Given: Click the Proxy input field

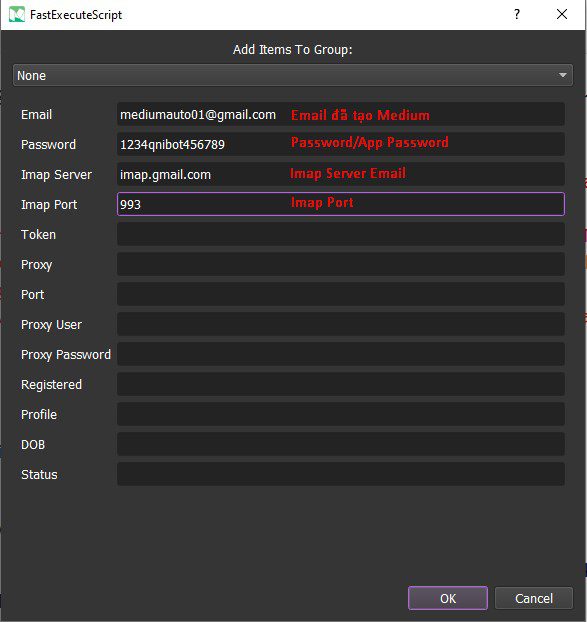Looking at the screenshot, I should pyautogui.click(x=341, y=264).
